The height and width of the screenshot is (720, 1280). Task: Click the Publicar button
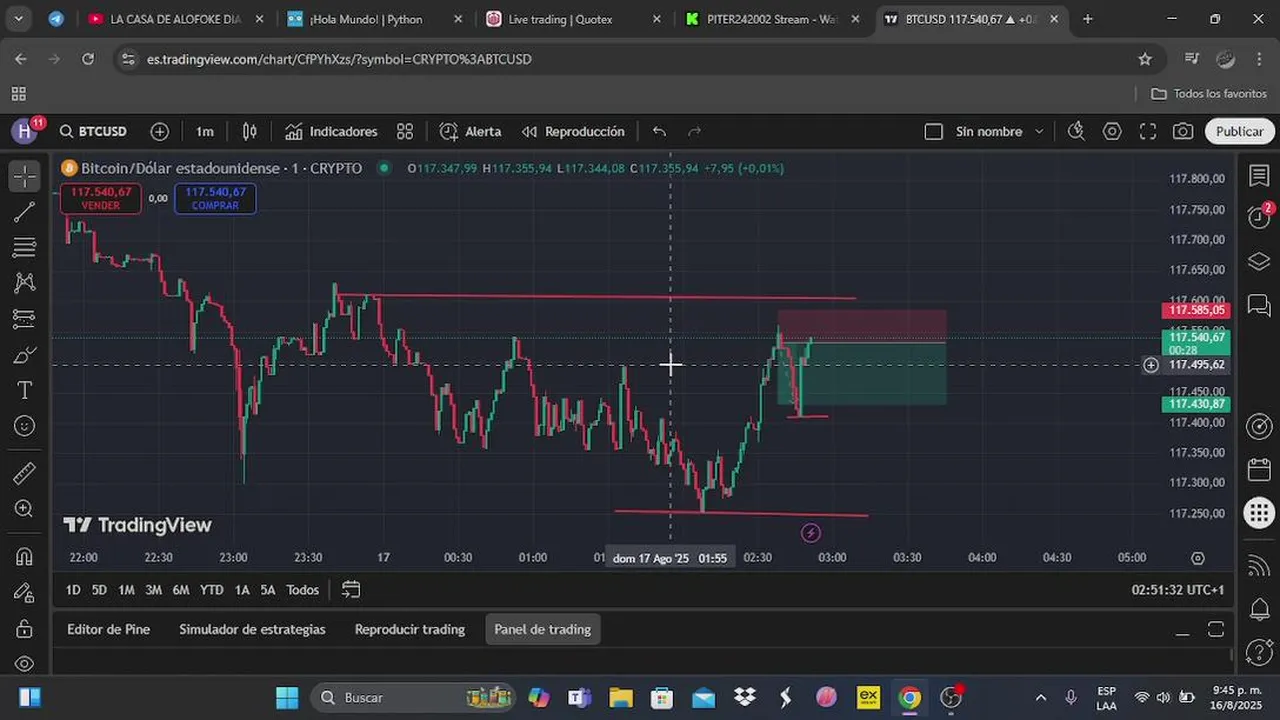pyautogui.click(x=1240, y=131)
